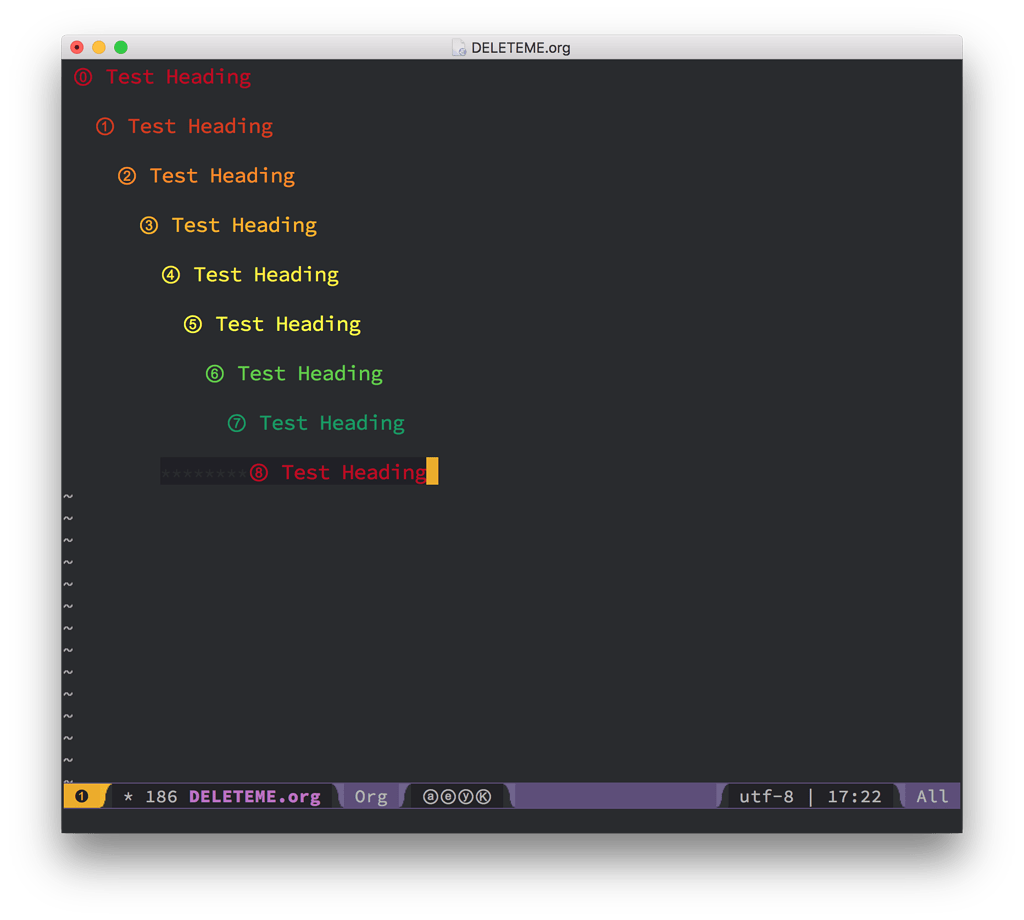Click the asterisk modified-buffer indicator
Image resolution: width=1024 pixels, height=920 pixels.
(x=128, y=796)
